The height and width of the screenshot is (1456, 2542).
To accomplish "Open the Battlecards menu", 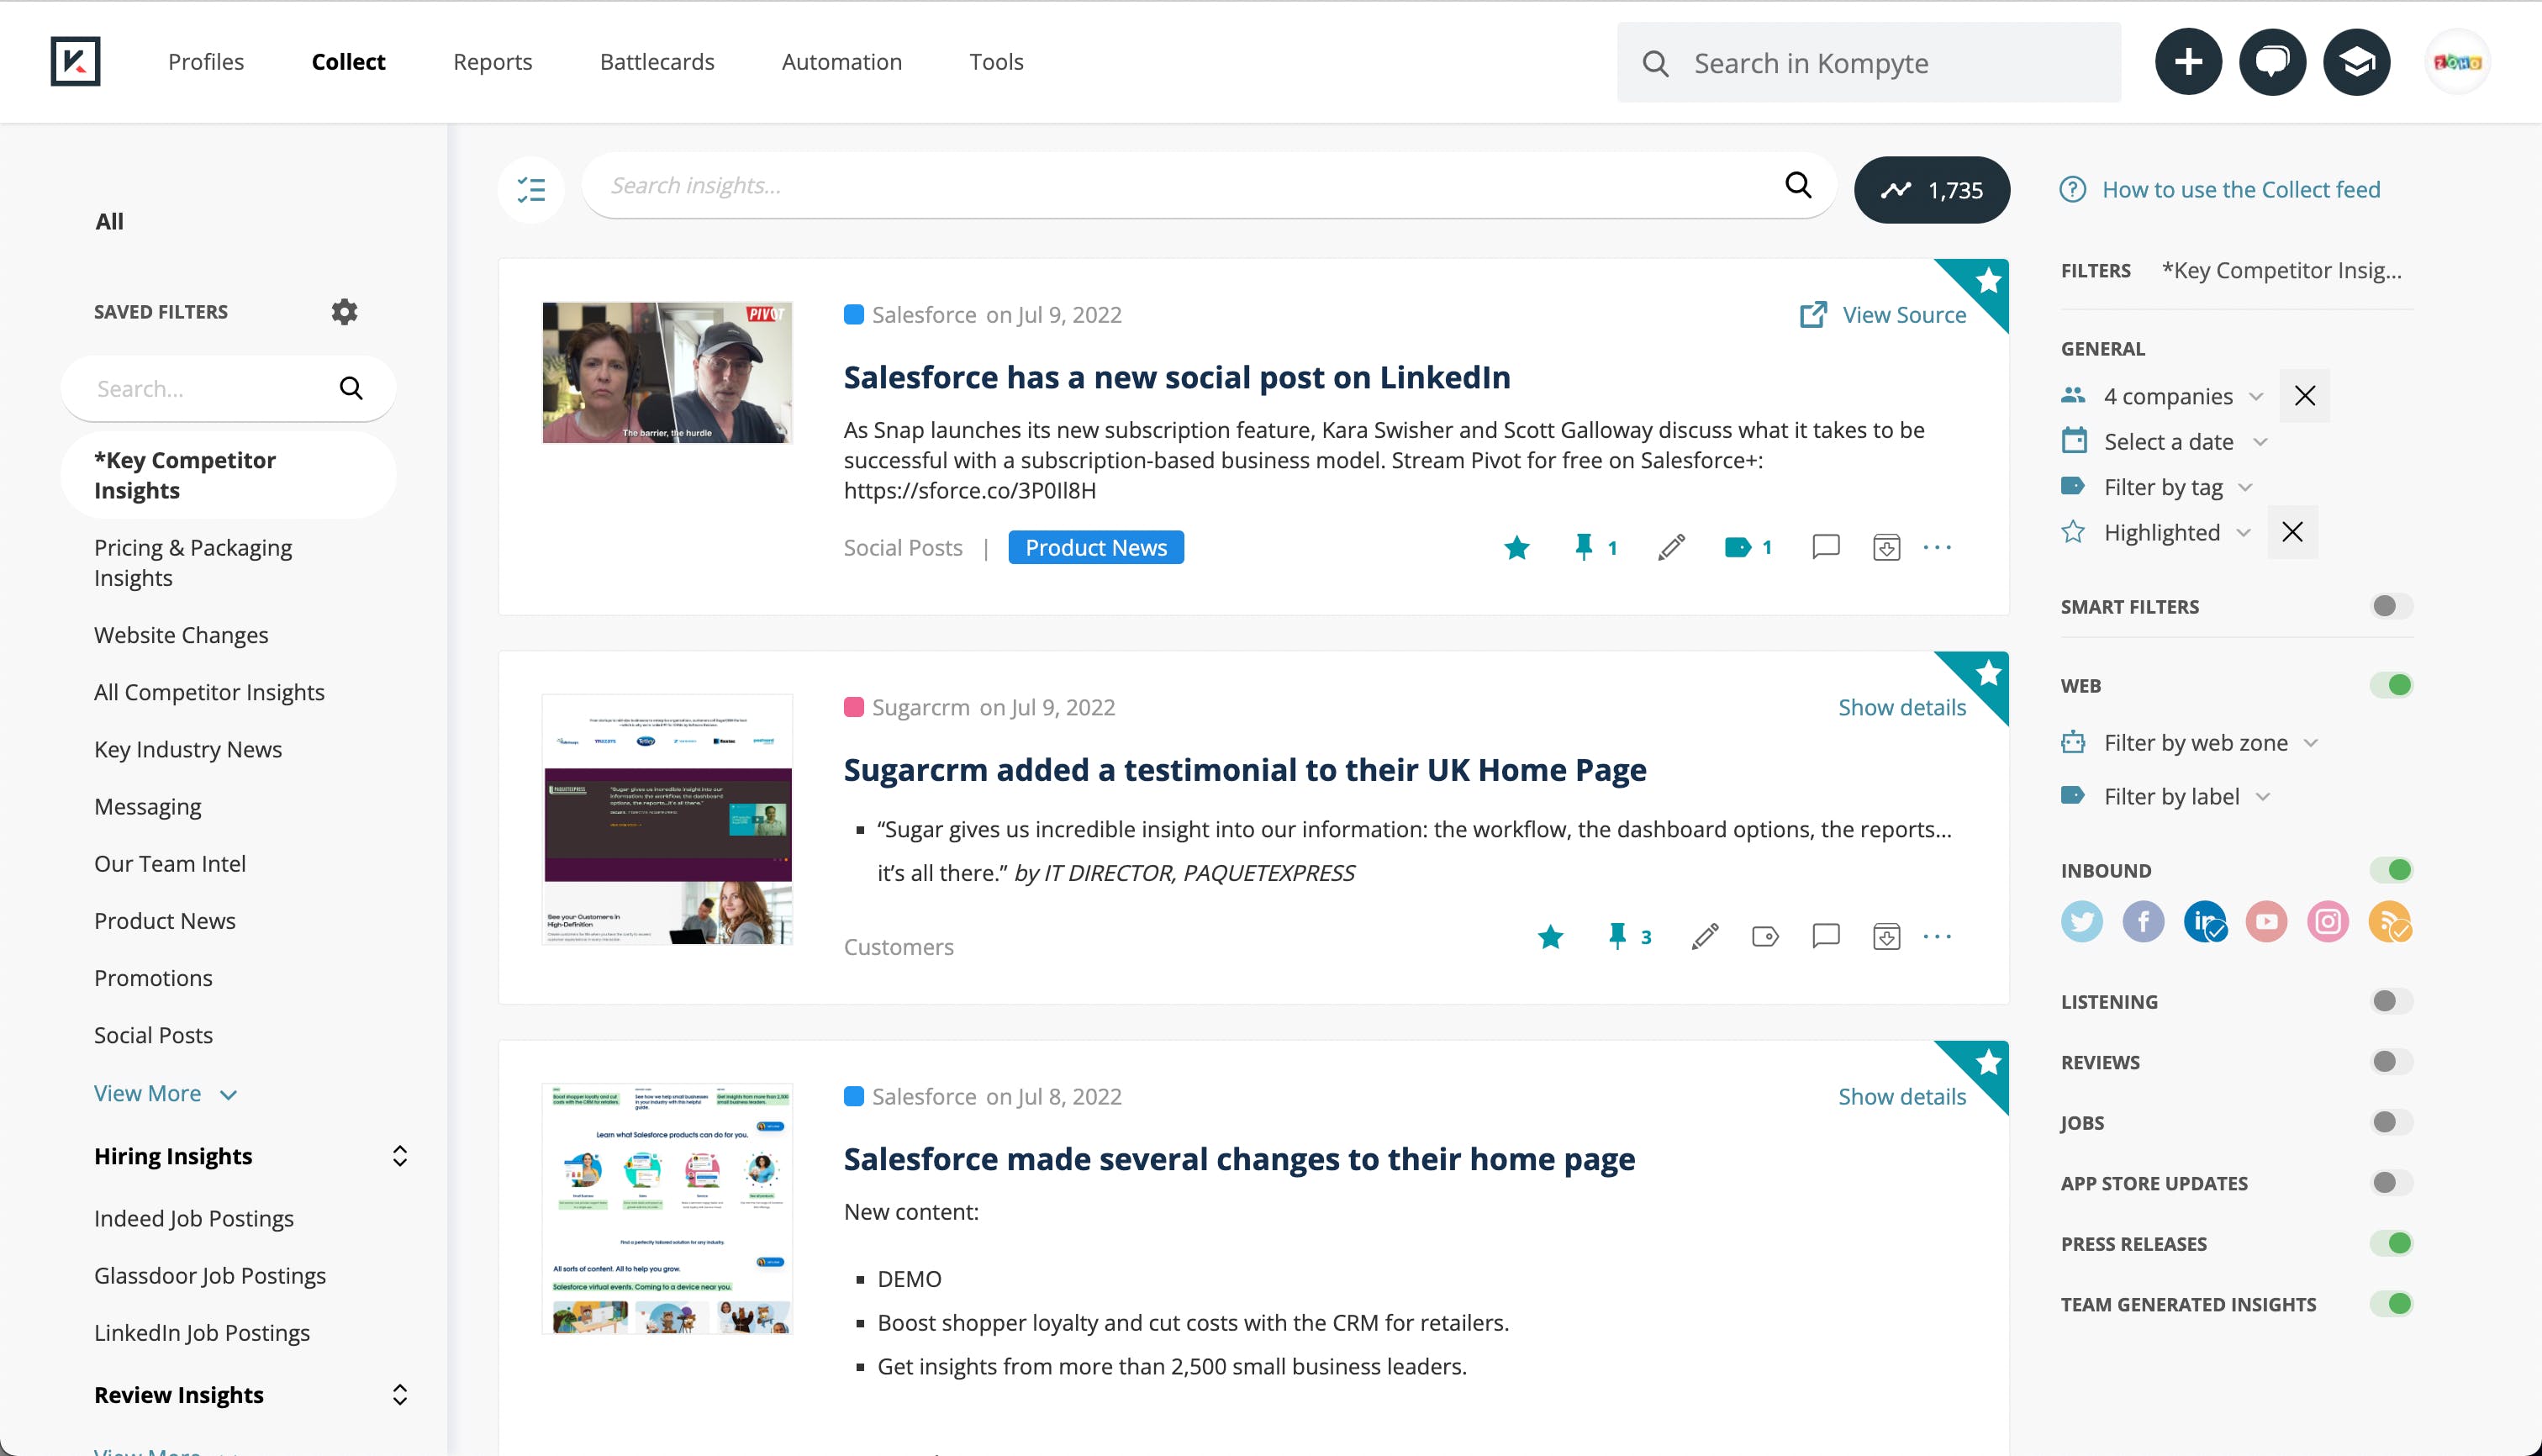I will (x=656, y=62).
